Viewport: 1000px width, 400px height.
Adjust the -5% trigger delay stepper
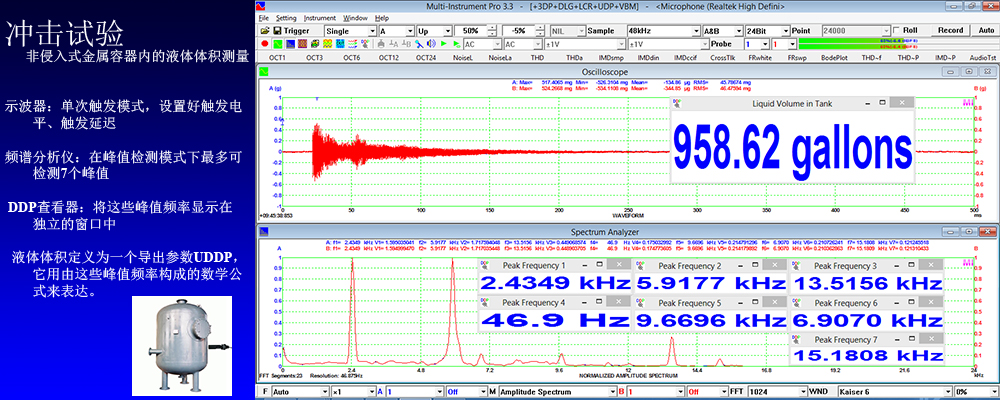[540, 31]
